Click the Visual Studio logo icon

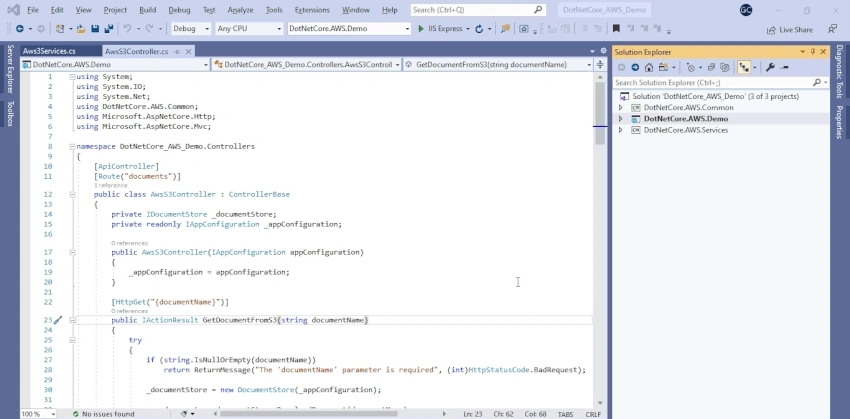(14, 10)
